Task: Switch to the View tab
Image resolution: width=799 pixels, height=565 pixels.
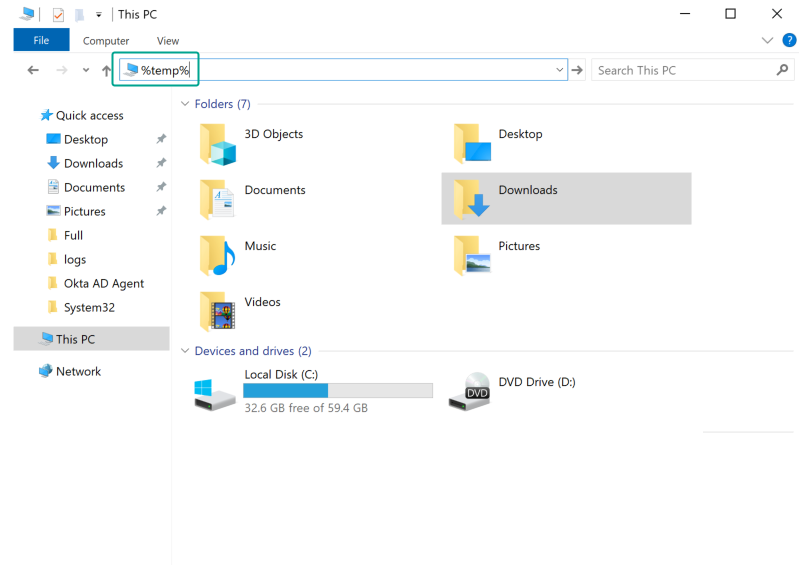Action: [x=168, y=41]
